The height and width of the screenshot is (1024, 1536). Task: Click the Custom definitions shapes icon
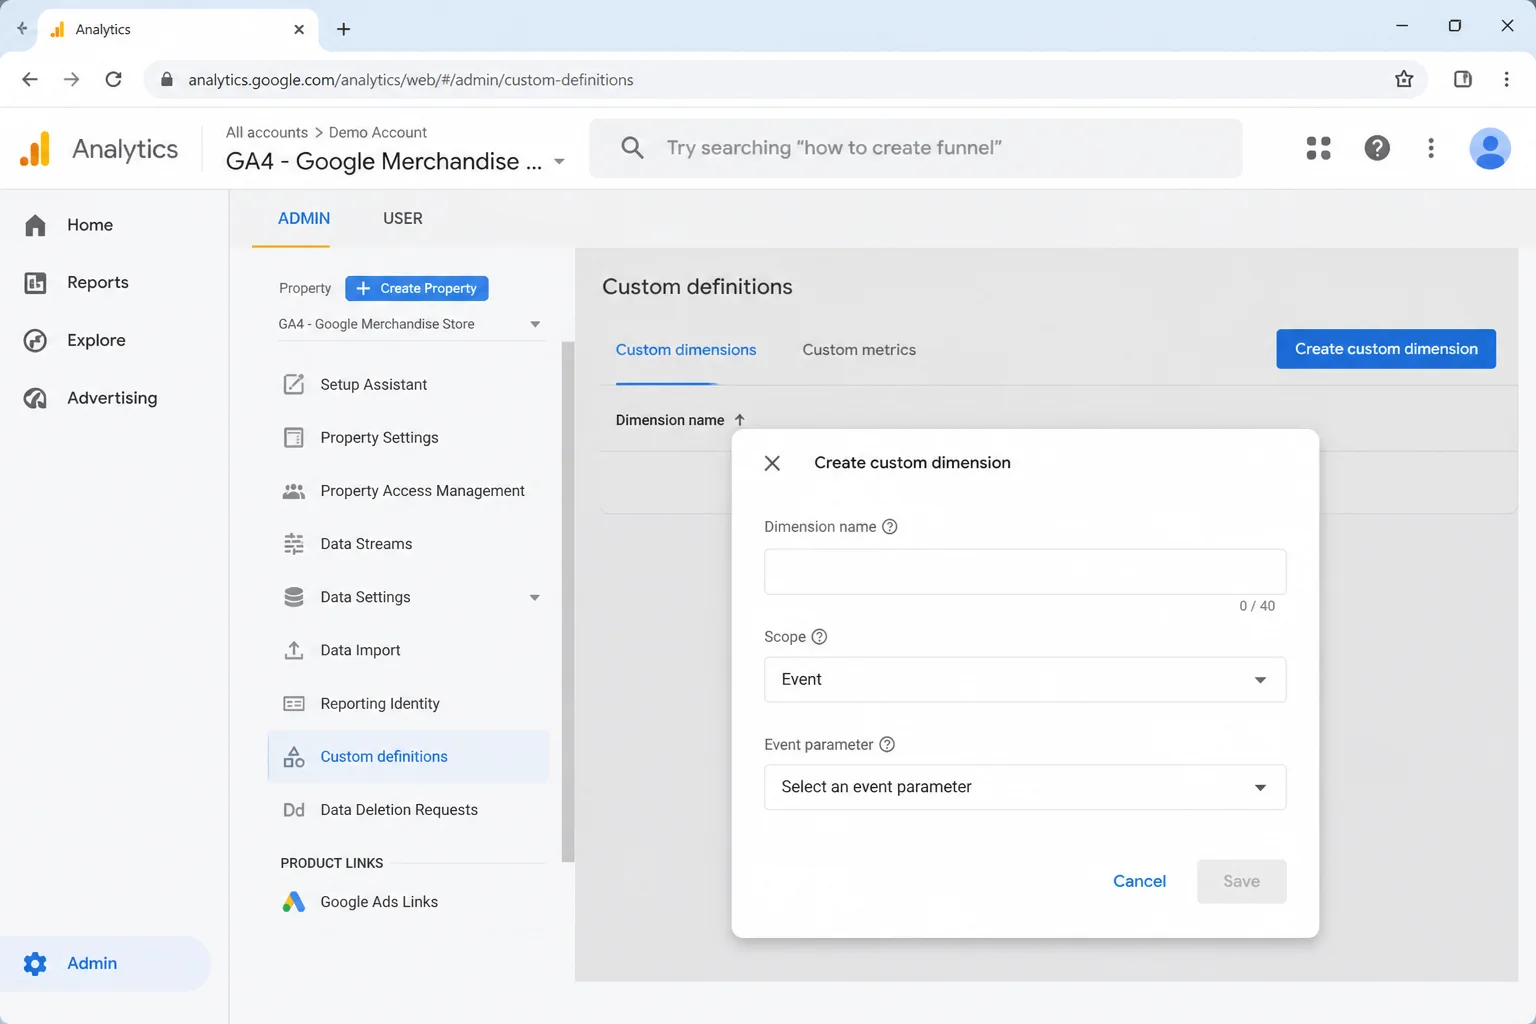[293, 757]
